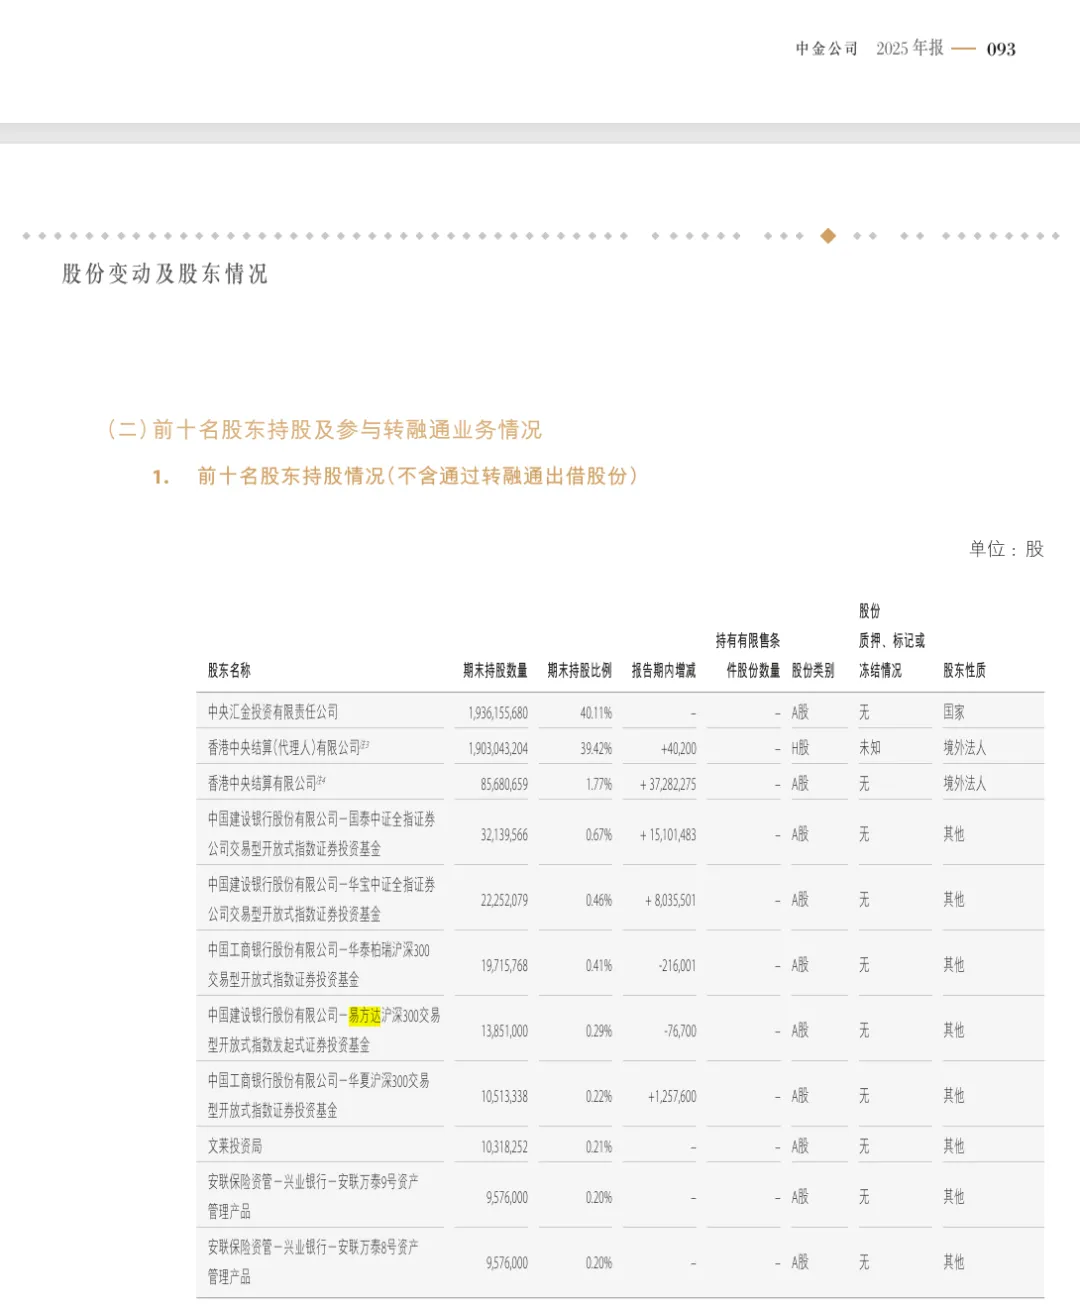Click the change value +15,101,483

coord(668,834)
